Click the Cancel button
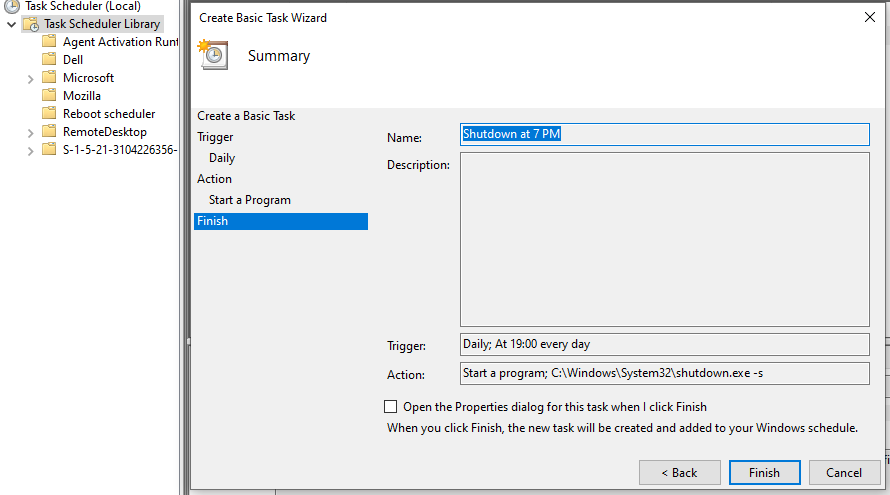Viewport: 890px width, 495px height. 844,472
